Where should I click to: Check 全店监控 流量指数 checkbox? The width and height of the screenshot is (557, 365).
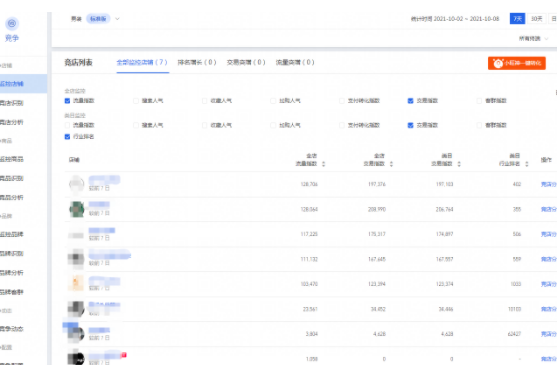tap(67, 101)
